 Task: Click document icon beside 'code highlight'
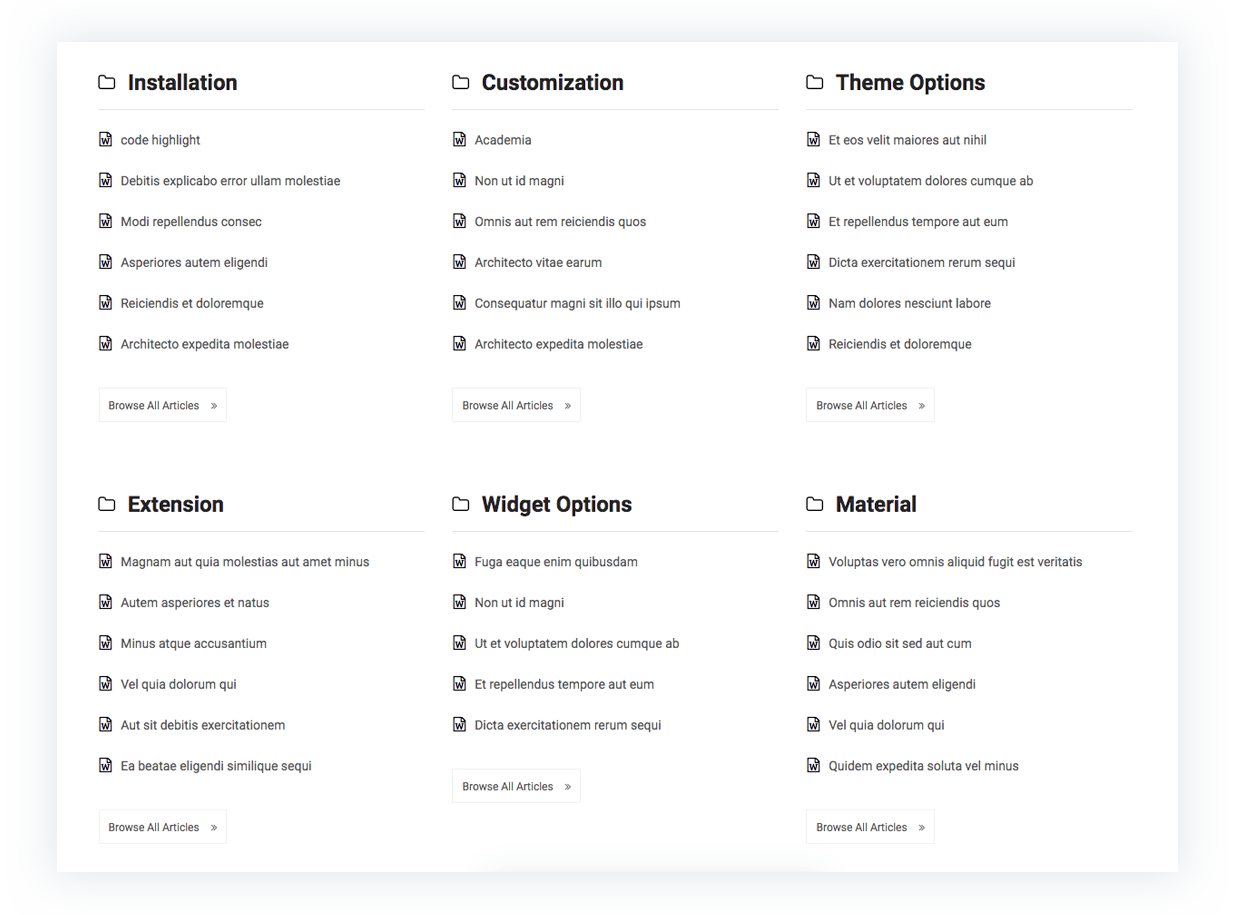pos(105,139)
